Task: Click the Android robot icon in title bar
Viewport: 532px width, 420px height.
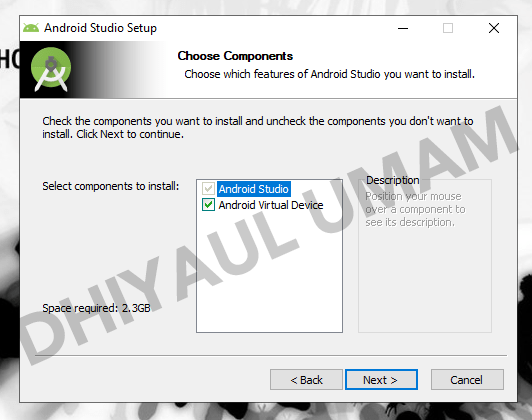Action: coord(31,28)
